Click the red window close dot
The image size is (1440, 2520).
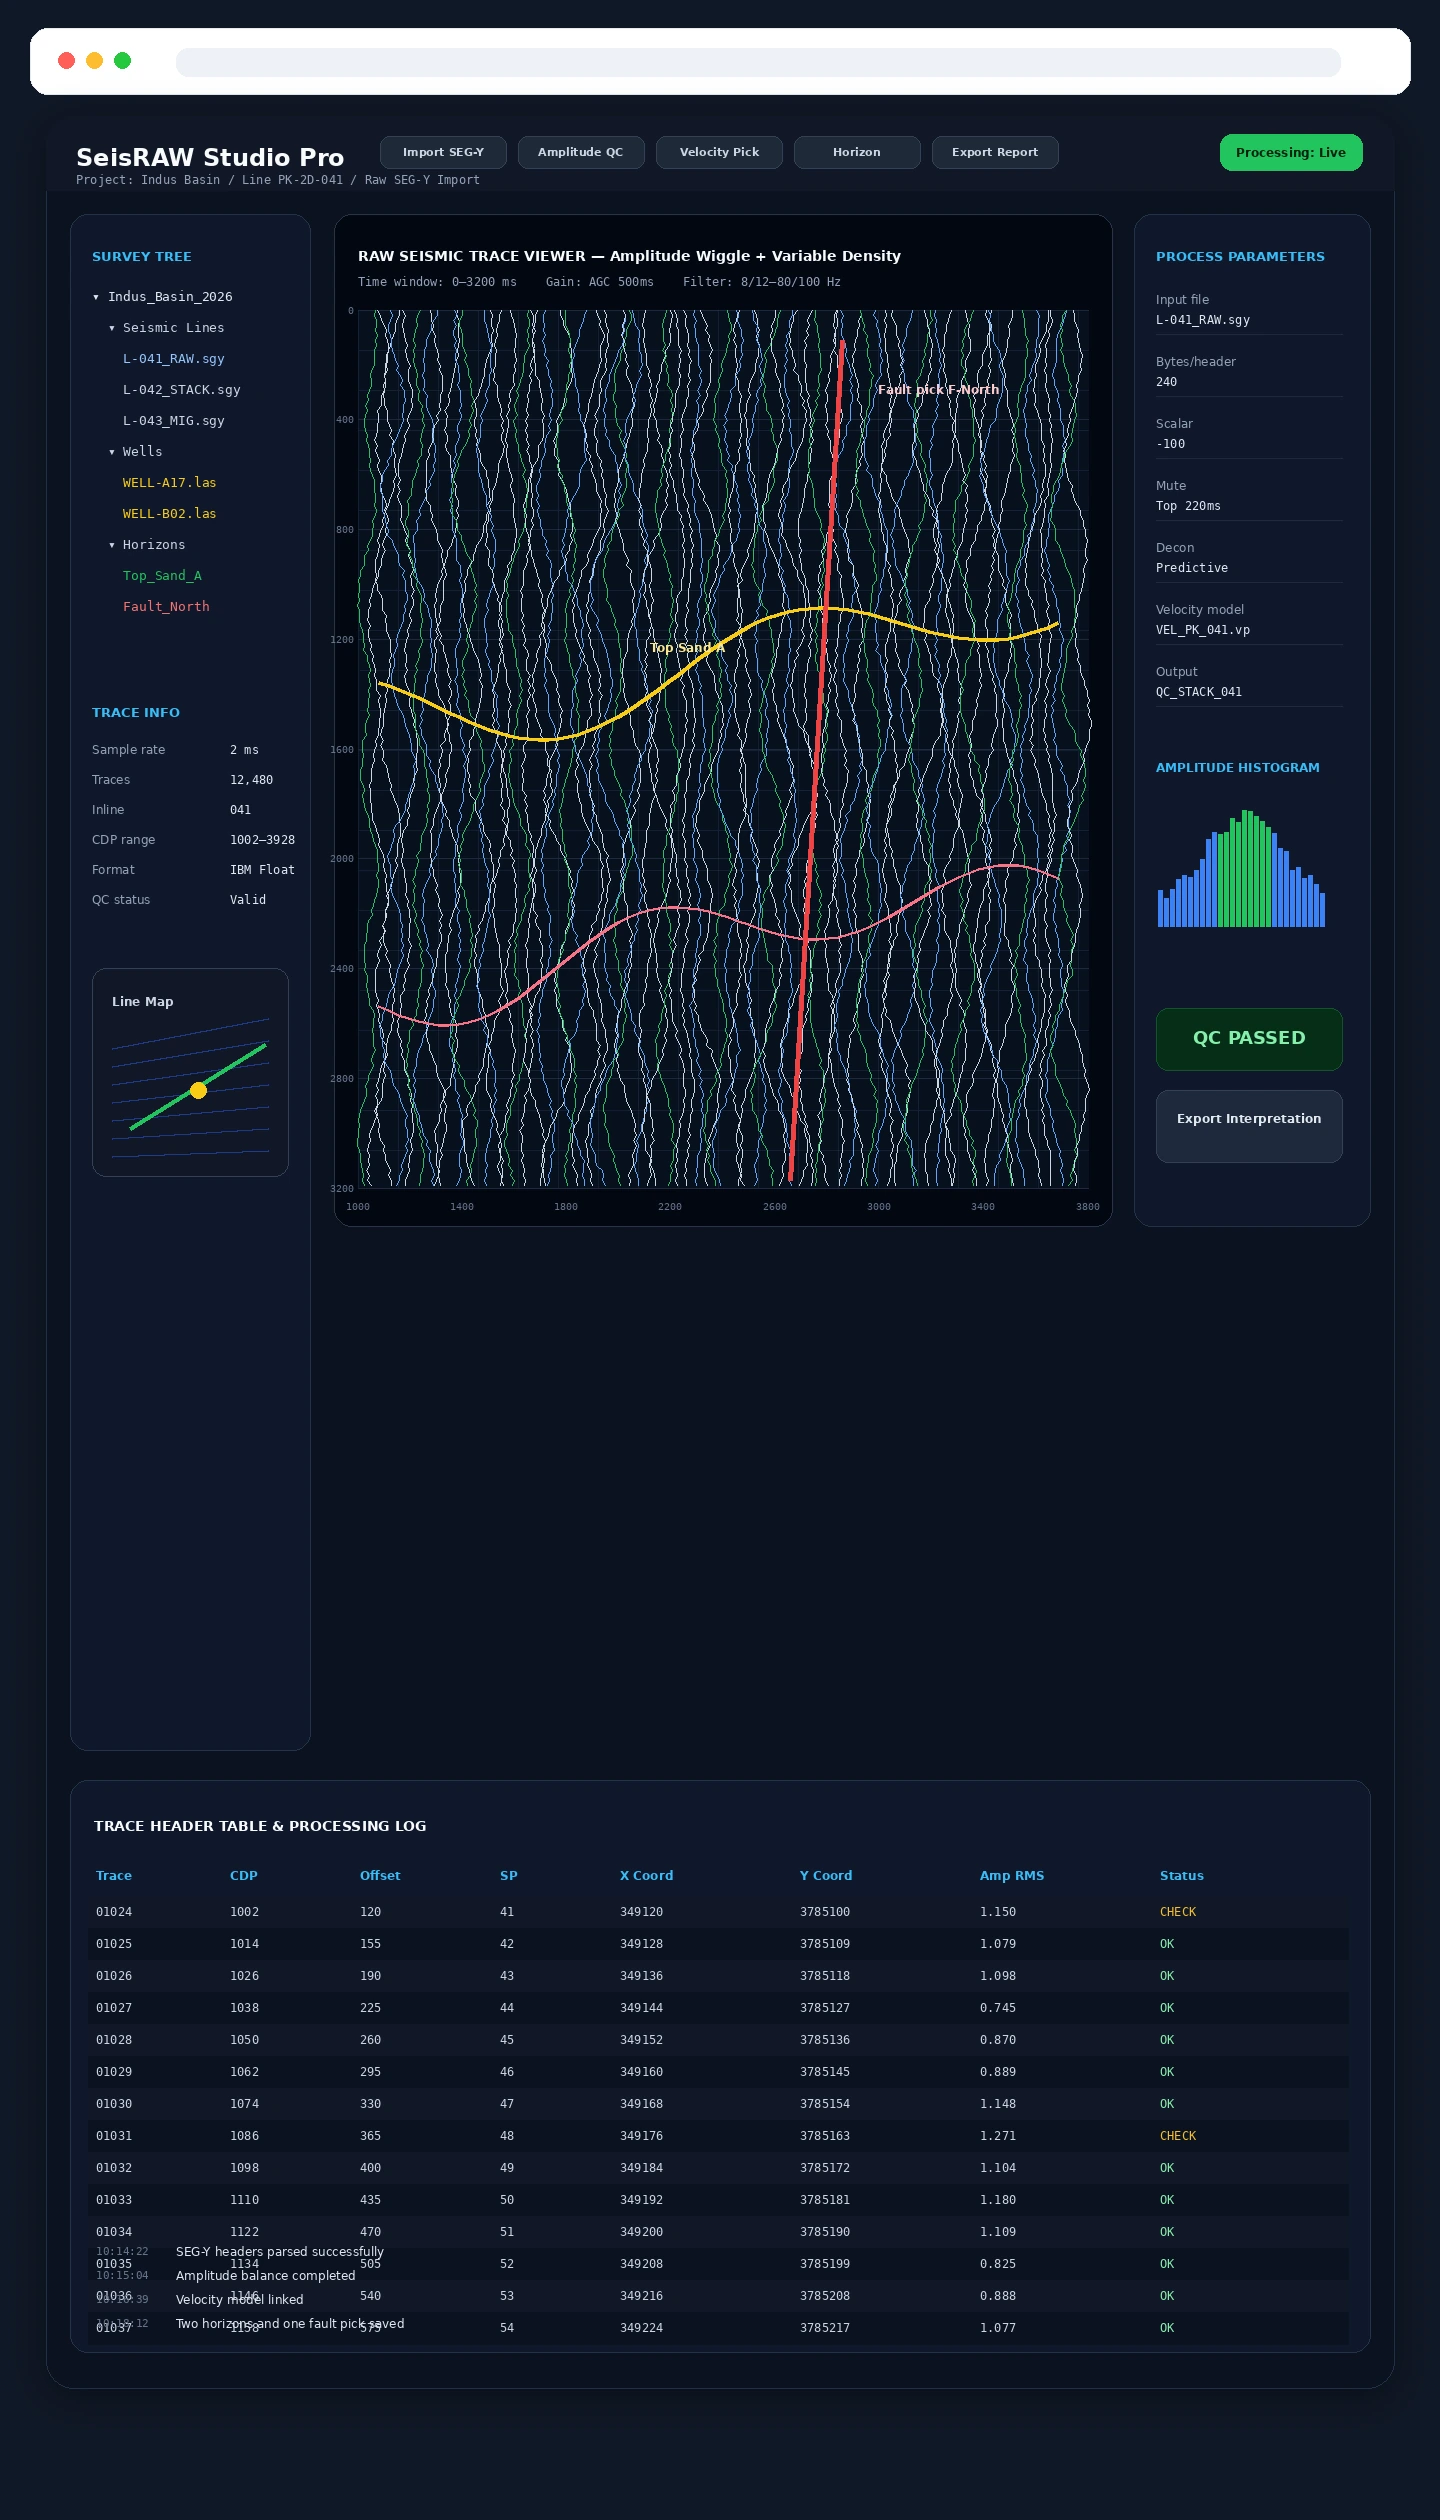(x=67, y=61)
